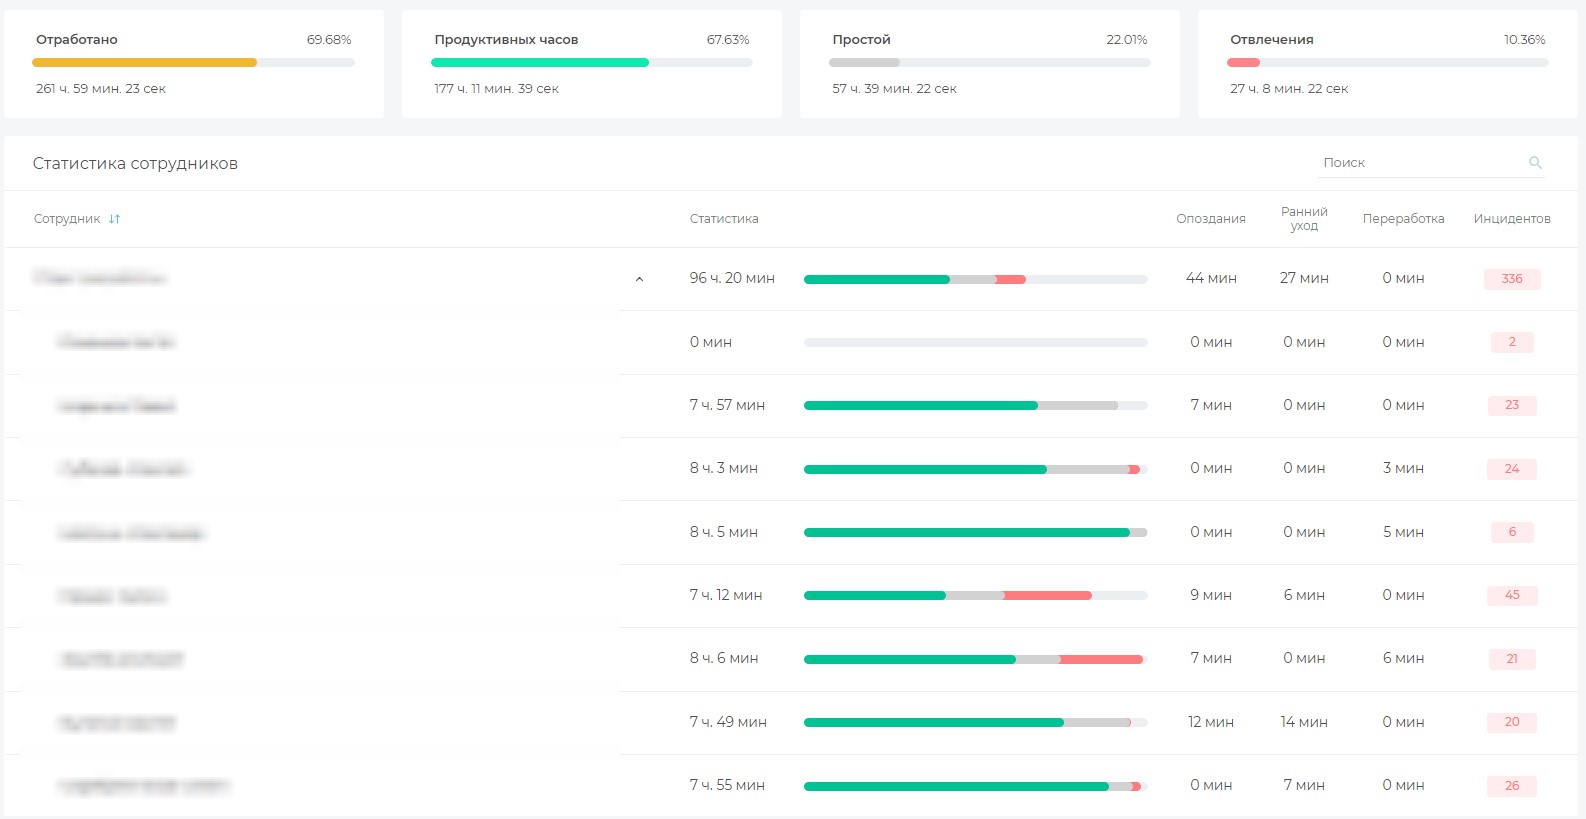Collapse the group row showing 96 ч. 20 мин

pos(639,279)
